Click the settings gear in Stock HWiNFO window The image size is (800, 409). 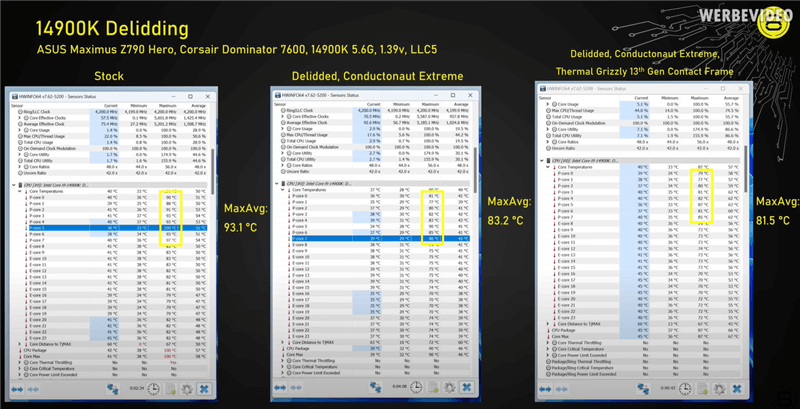[186, 388]
